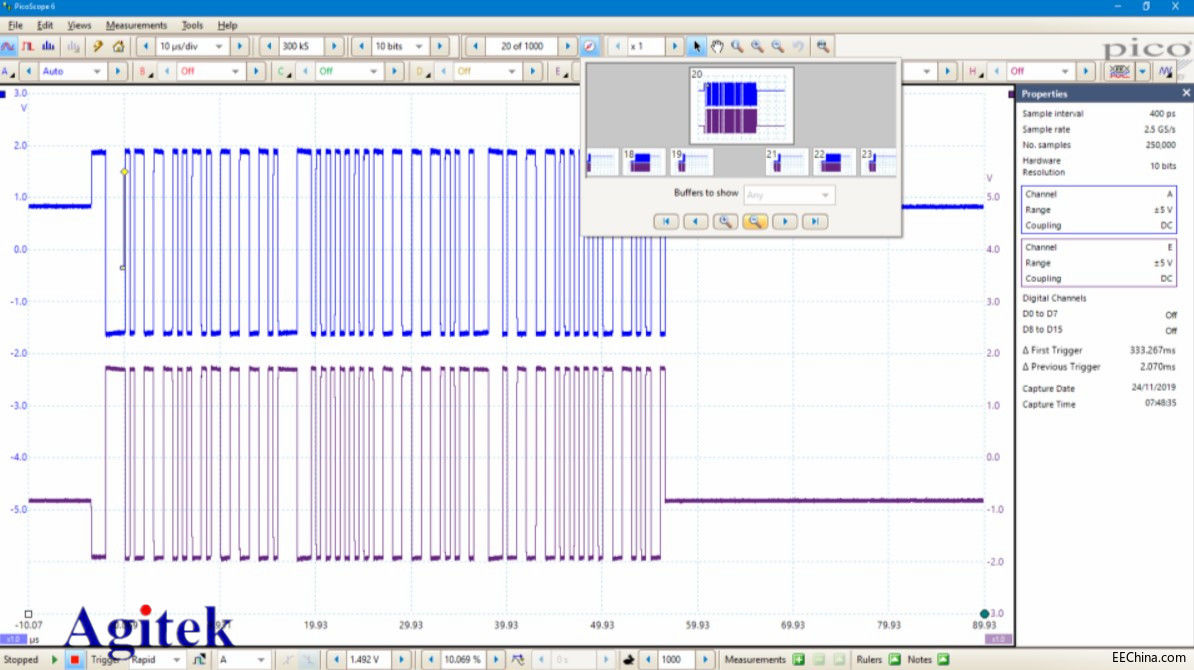Open the Views menu
Image resolution: width=1194 pixels, height=670 pixels.
click(79, 25)
